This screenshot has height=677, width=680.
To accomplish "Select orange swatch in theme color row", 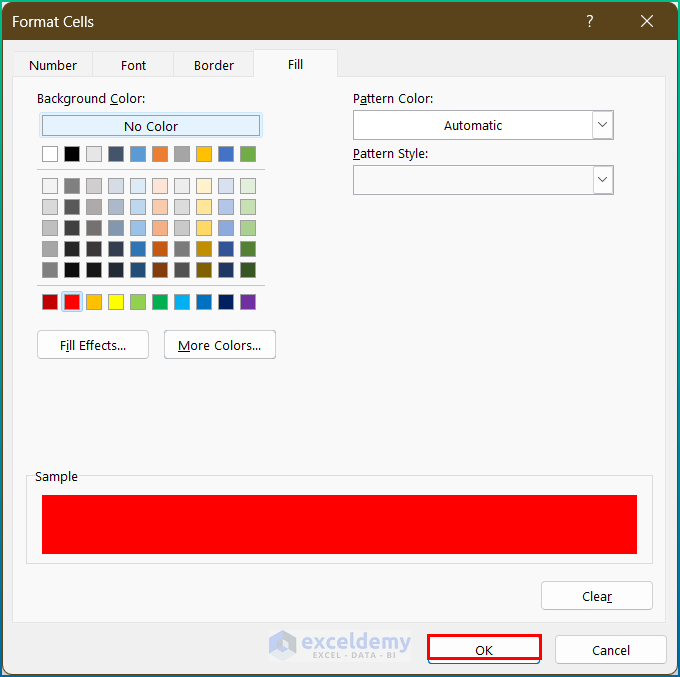I will [x=160, y=154].
